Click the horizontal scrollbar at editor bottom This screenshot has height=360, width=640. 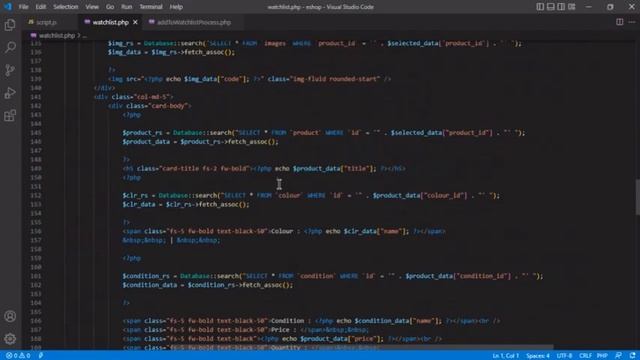(x=288, y=348)
